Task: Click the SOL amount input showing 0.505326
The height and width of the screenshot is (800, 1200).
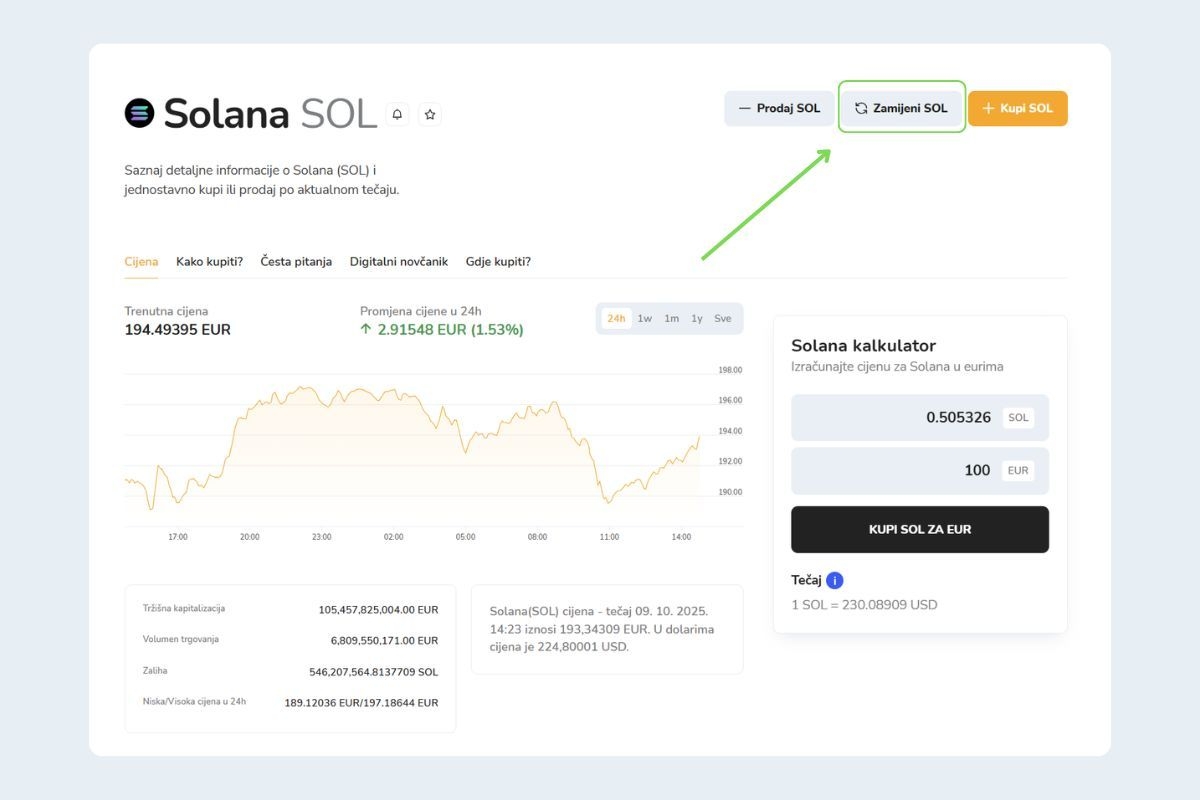Action: click(940, 417)
